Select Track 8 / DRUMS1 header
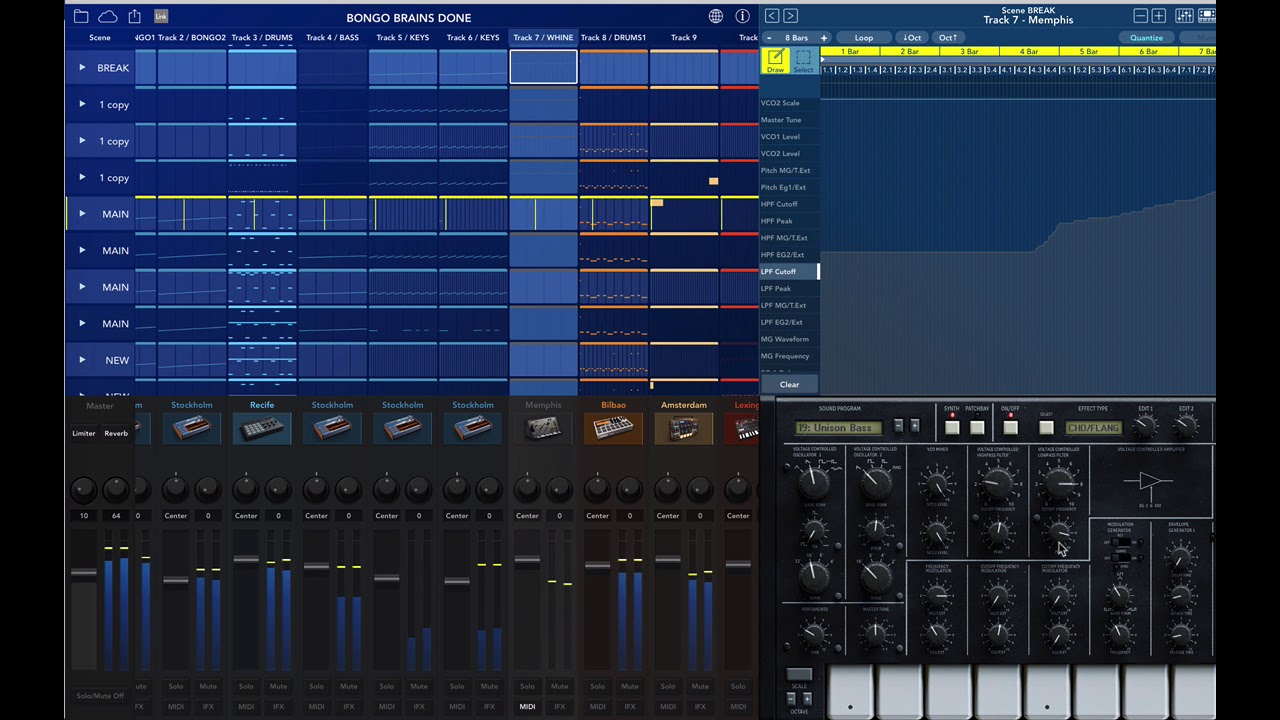The width and height of the screenshot is (1280, 720). [613, 38]
